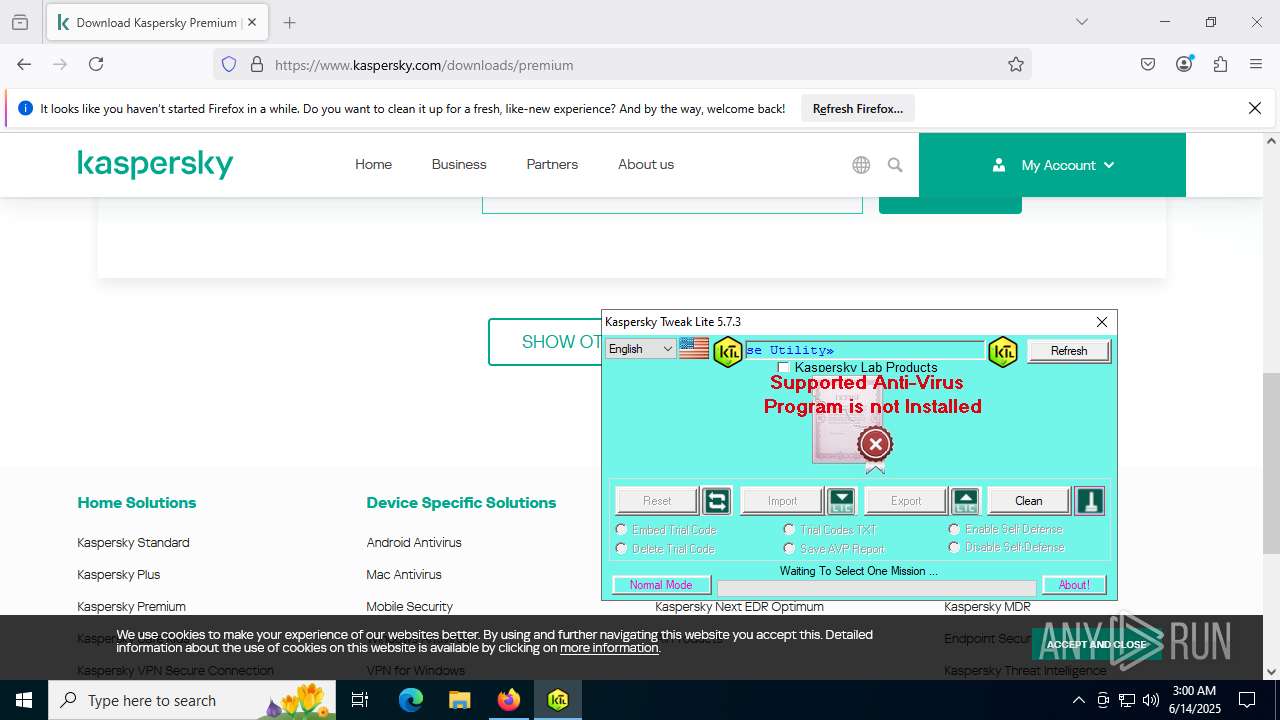
Task: Open Firefox recent browsing view icon
Action: (20, 22)
